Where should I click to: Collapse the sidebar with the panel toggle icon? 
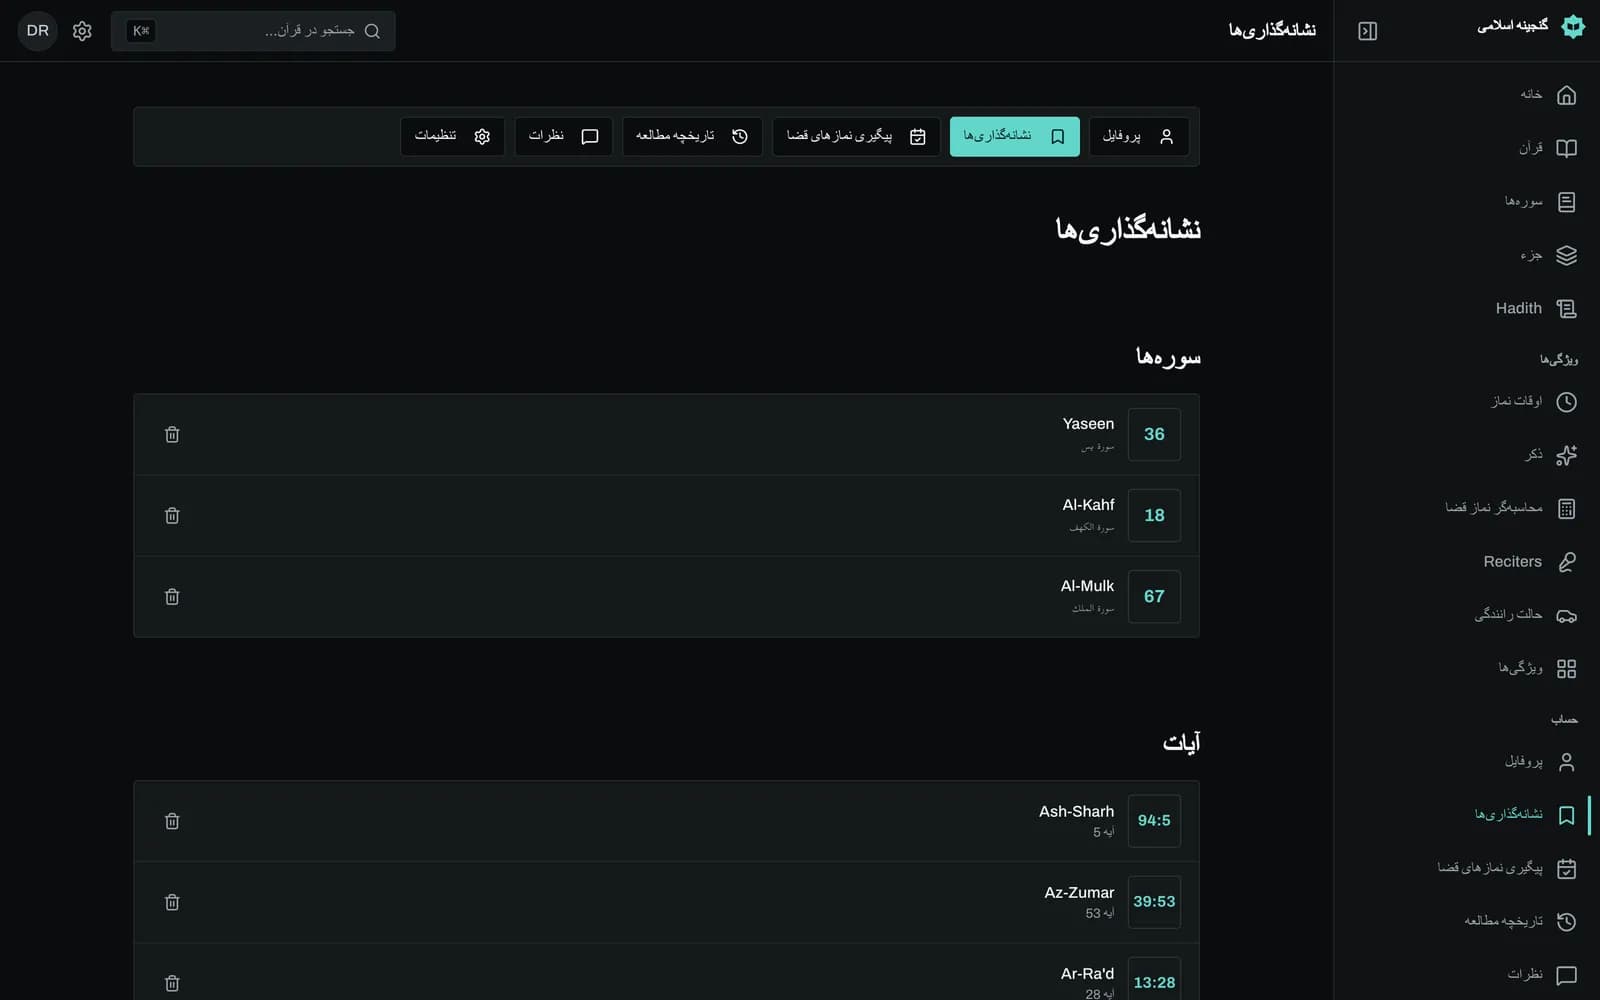coord(1368,31)
